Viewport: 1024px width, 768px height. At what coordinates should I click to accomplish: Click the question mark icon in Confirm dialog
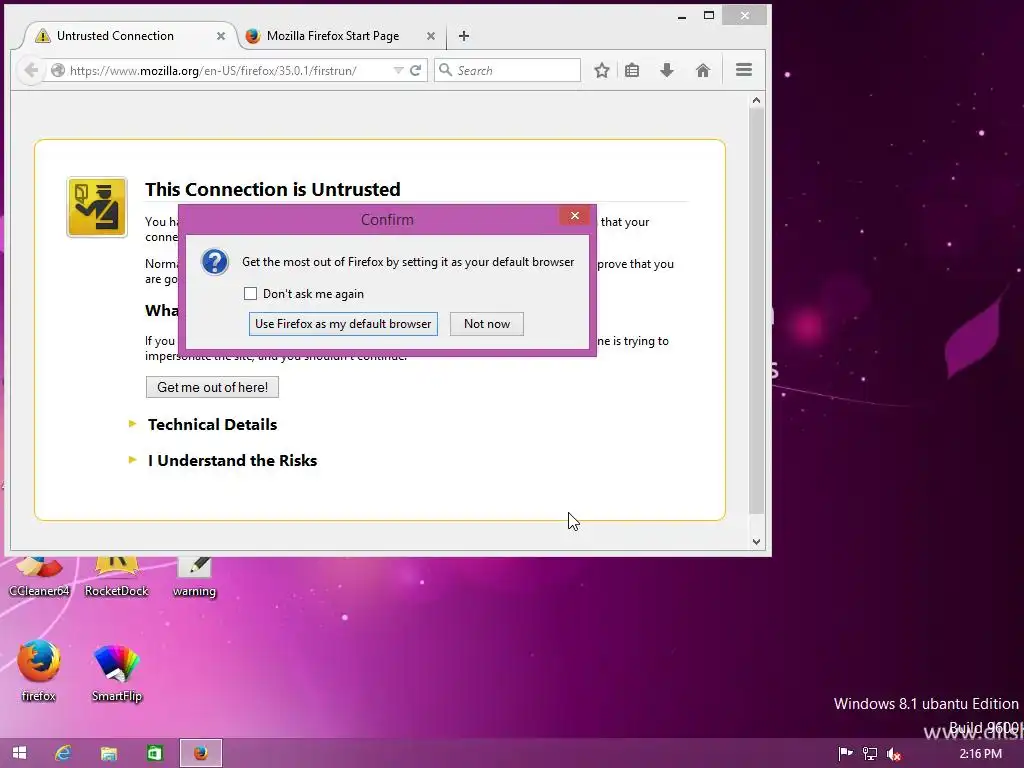[215, 262]
